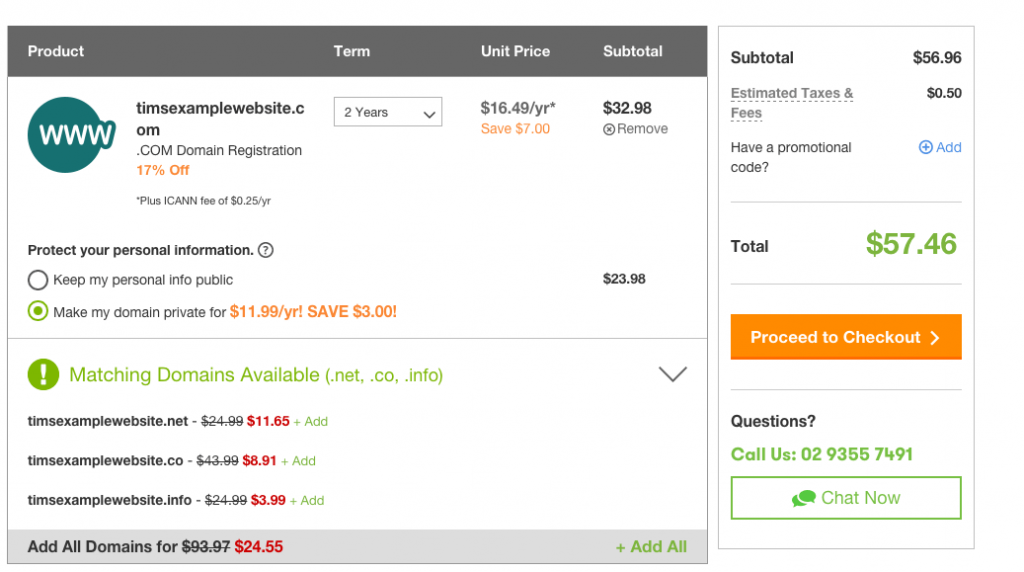Click the chat bubbles icon in Chat Now
The width and height of the screenshot is (1024, 572).
coord(803,499)
